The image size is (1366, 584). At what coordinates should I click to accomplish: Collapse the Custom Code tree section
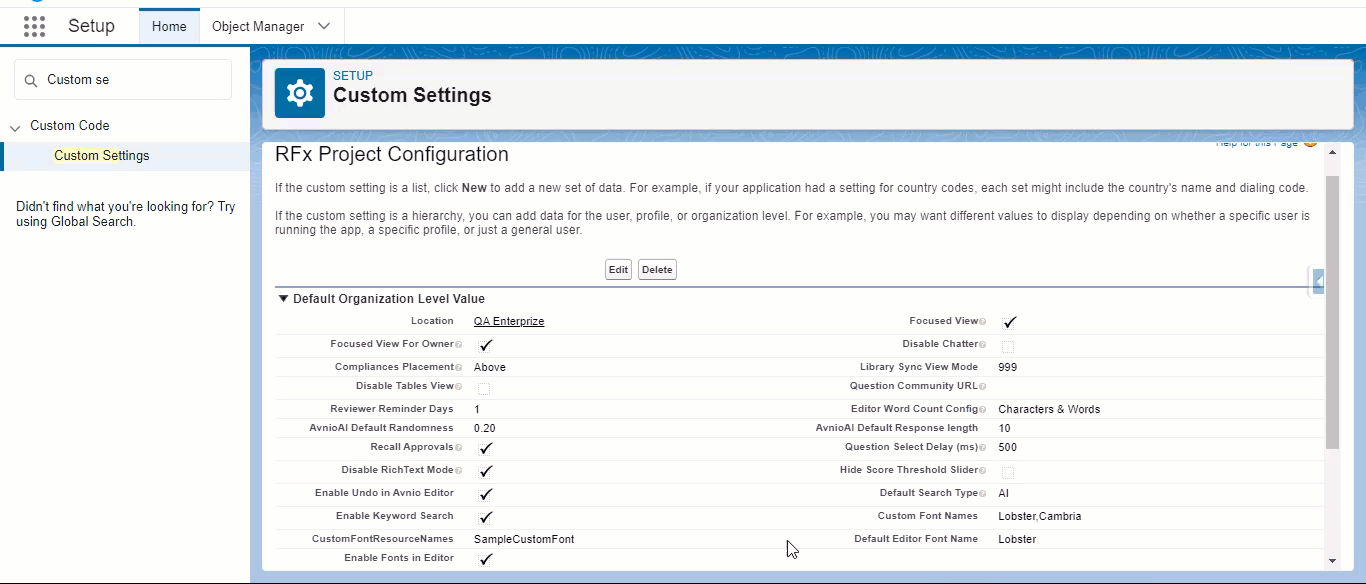click(15, 127)
